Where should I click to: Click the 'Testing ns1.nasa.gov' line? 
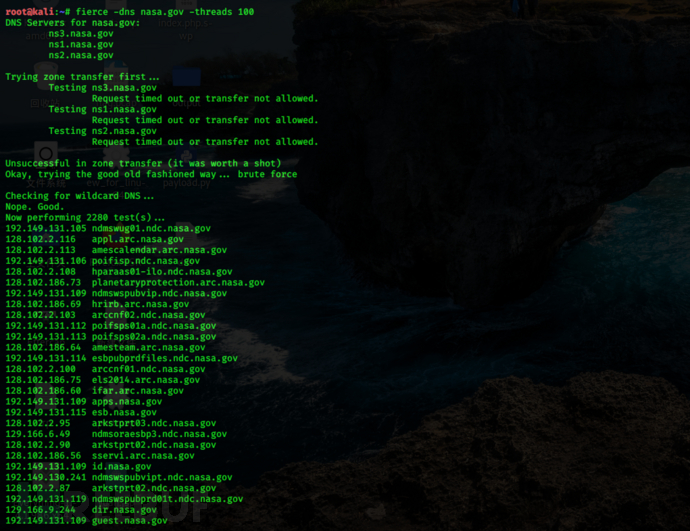[x=103, y=109]
